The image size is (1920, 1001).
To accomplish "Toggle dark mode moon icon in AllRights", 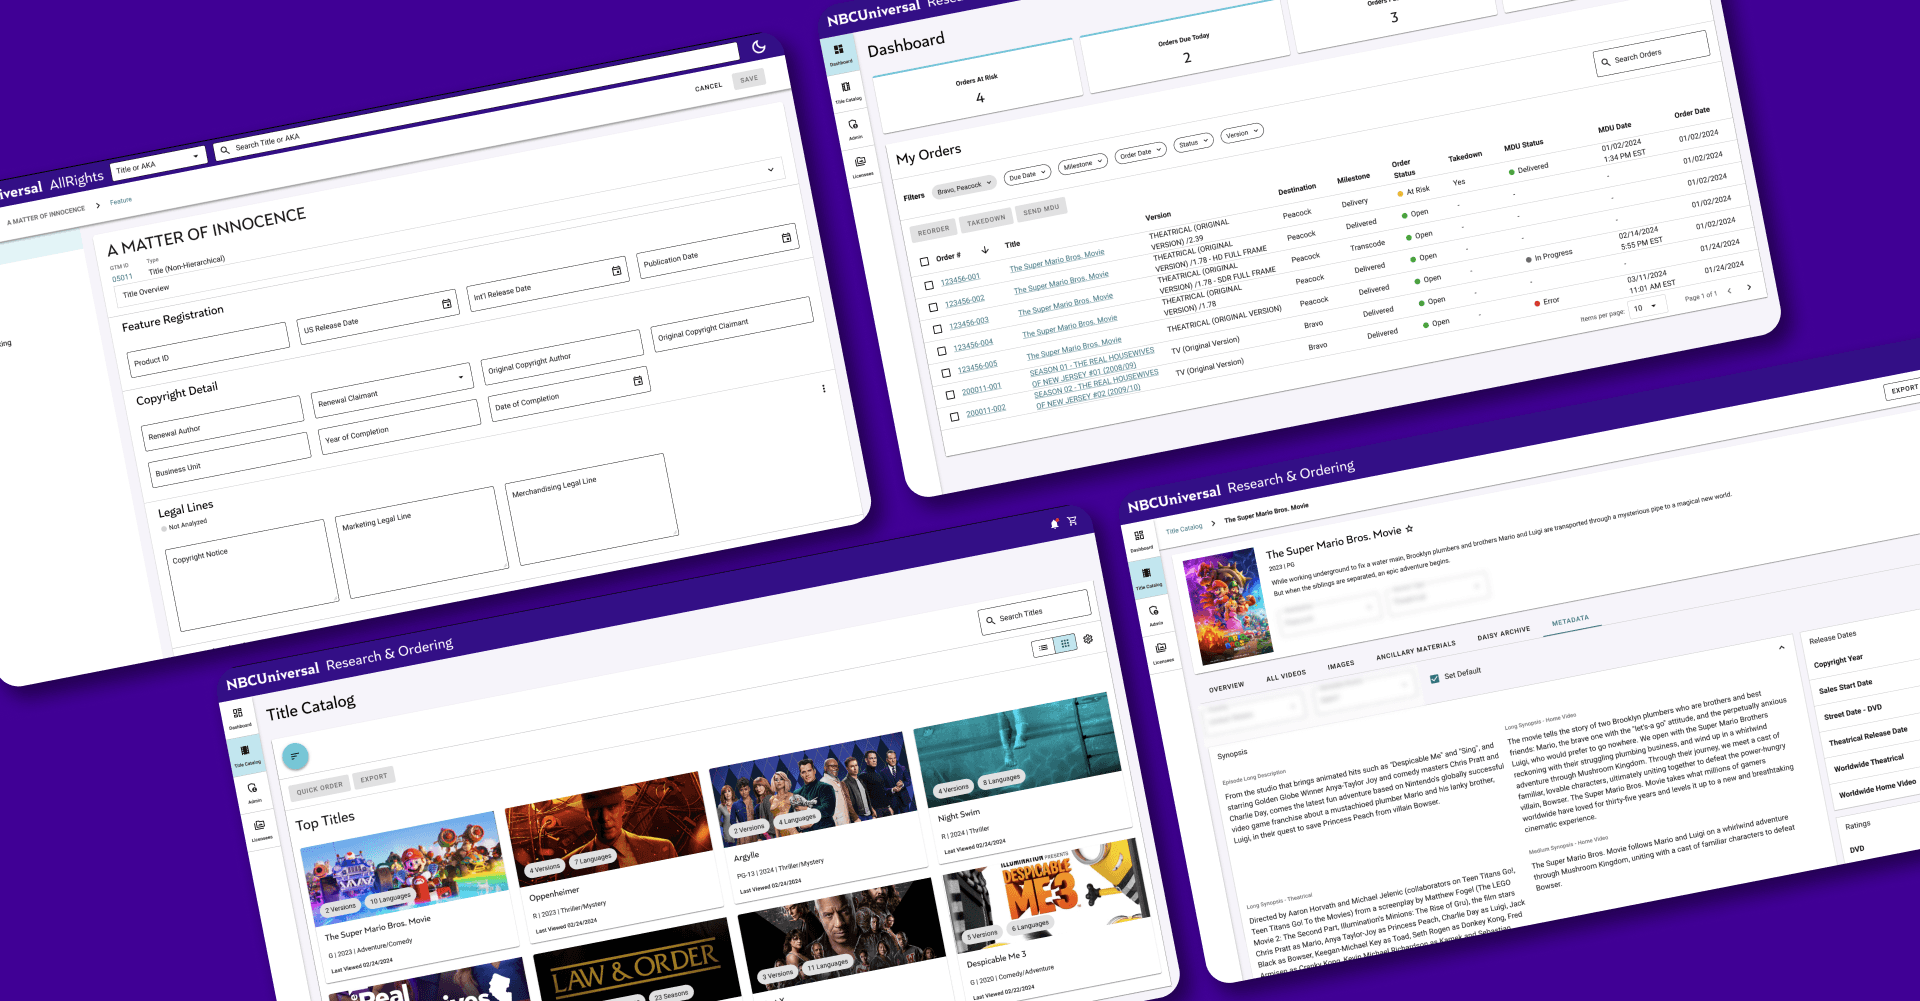I will click(759, 46).
